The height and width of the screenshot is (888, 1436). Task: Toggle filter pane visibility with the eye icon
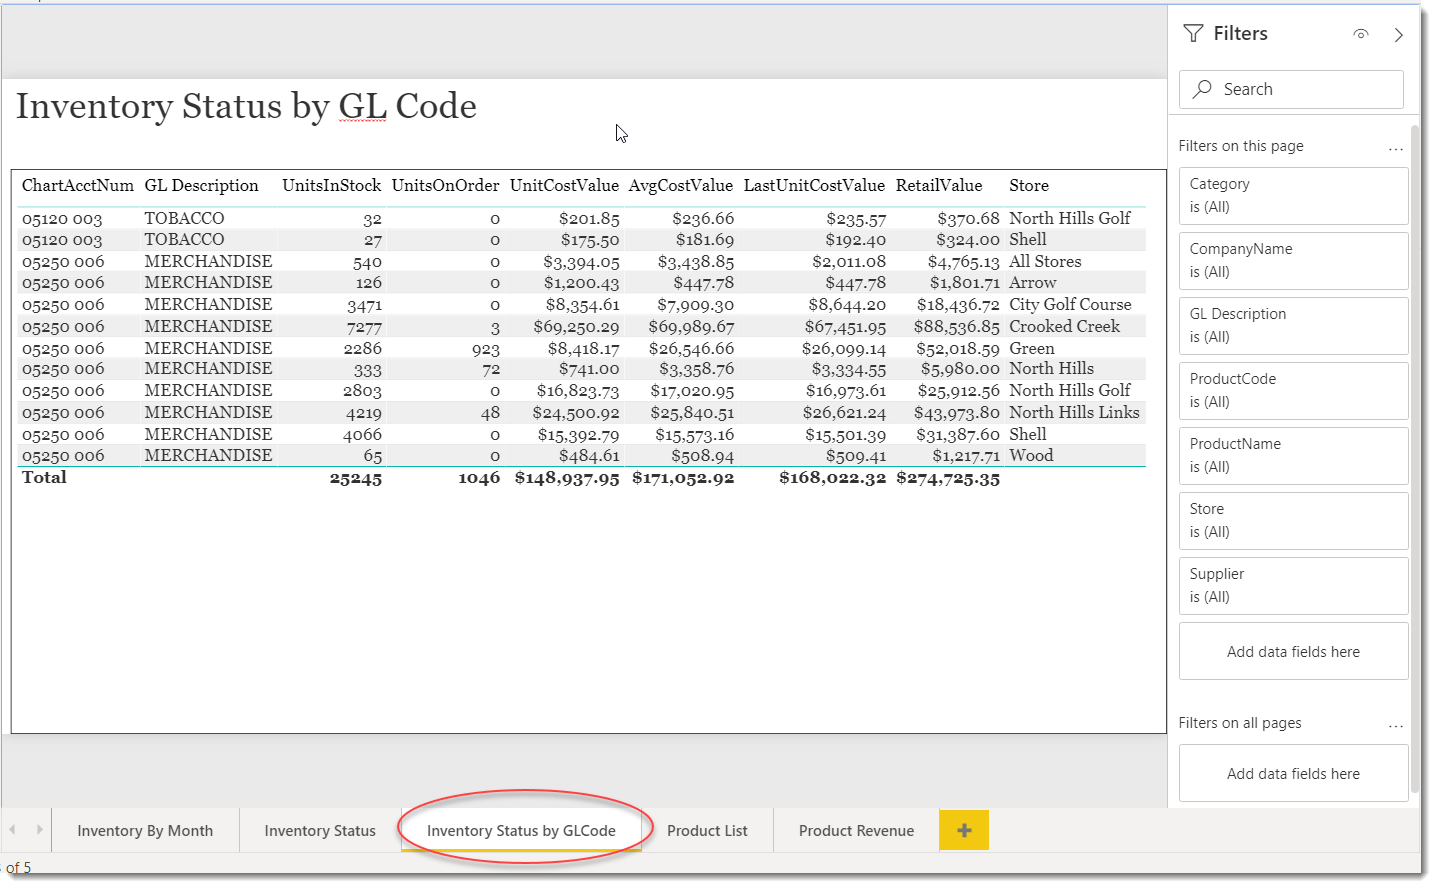(x=1361, y=33)
